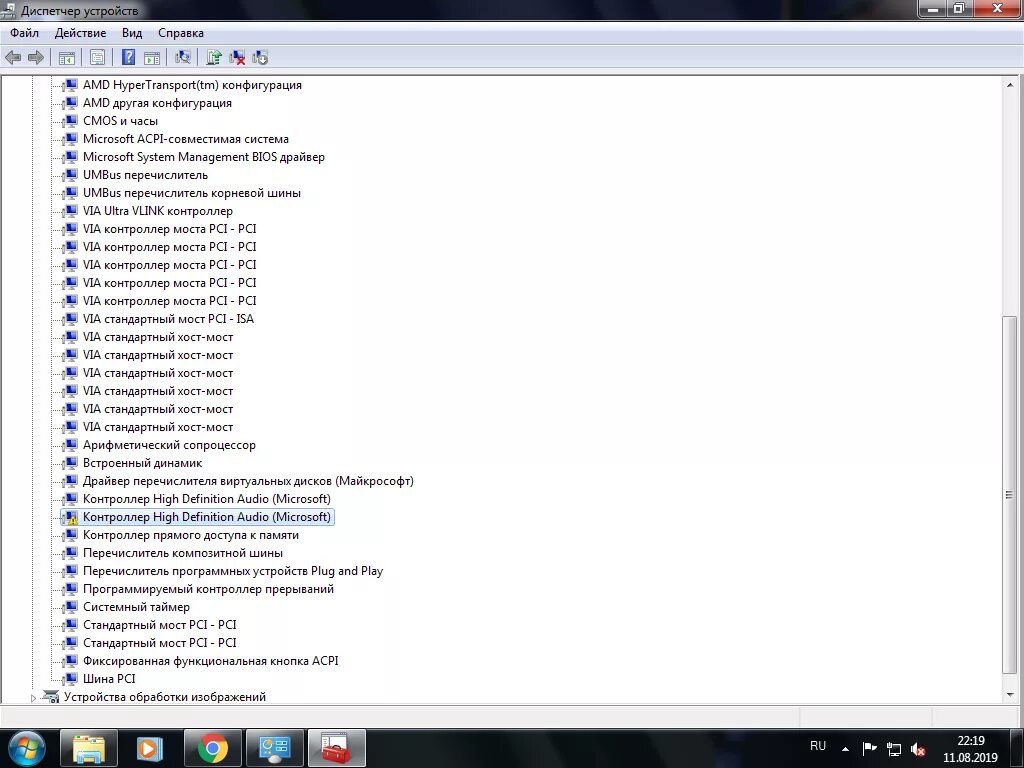Select first Контроллер High Definition Audio entry
This screenshot has height=768, width=1024.
click(x=206, y=499)
